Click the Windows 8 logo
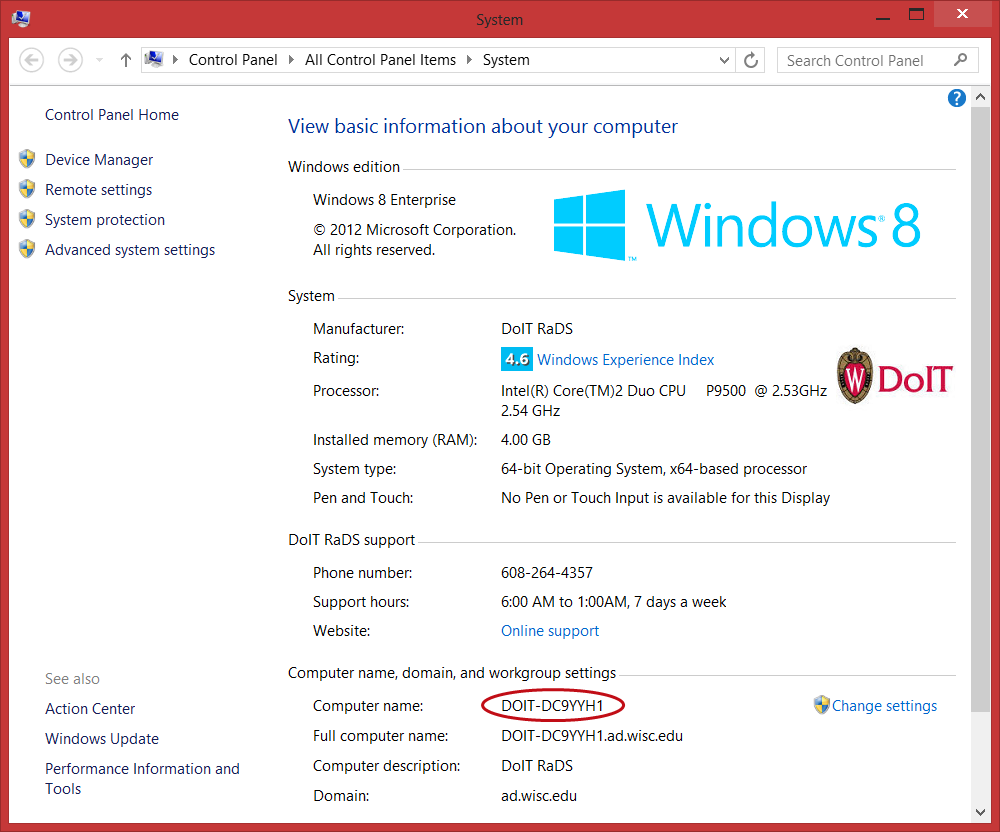Image resolution: width=1000 pixels, height=832 pixels. [737, 225]
